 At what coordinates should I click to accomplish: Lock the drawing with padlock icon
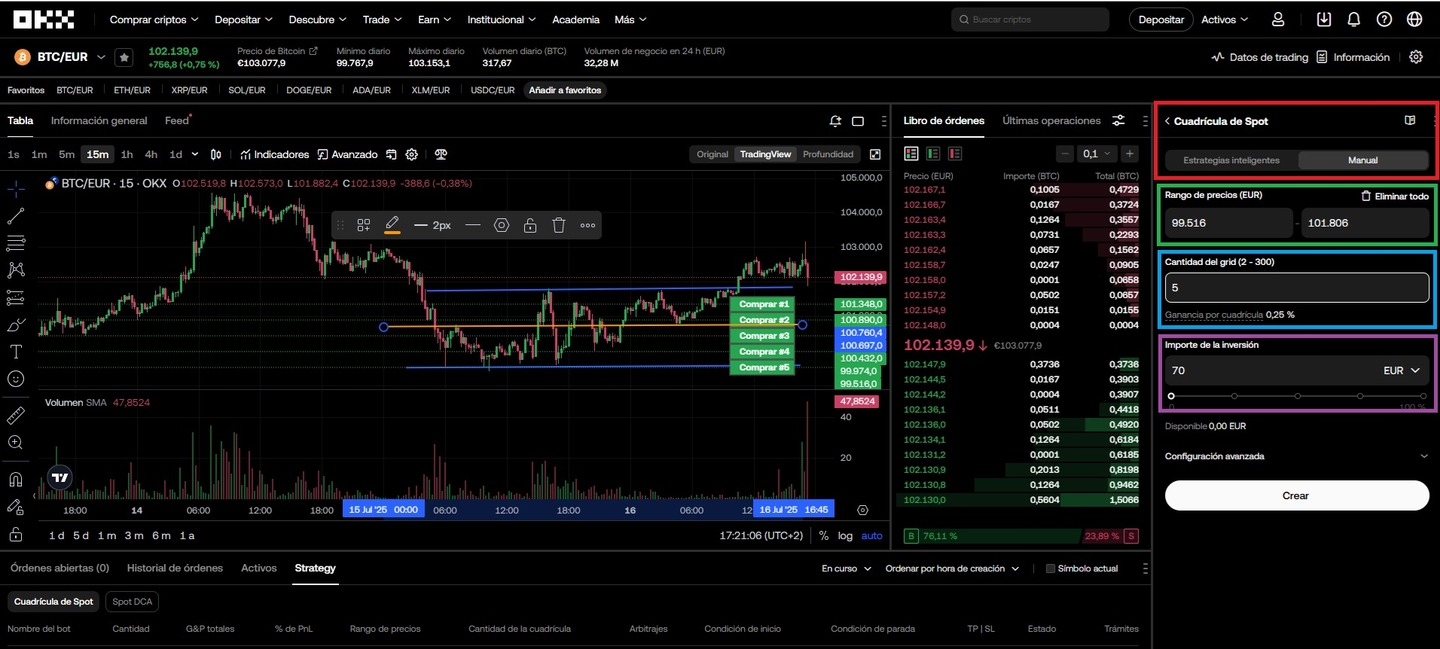(530, 225)
